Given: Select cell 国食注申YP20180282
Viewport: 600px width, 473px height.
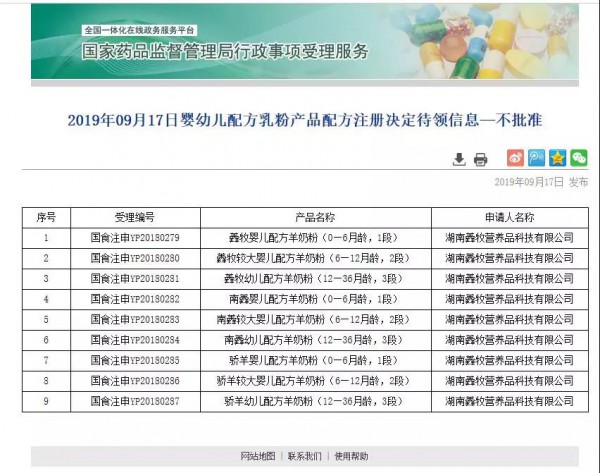Looking at the screenshot, I should (x=135, y=299).
